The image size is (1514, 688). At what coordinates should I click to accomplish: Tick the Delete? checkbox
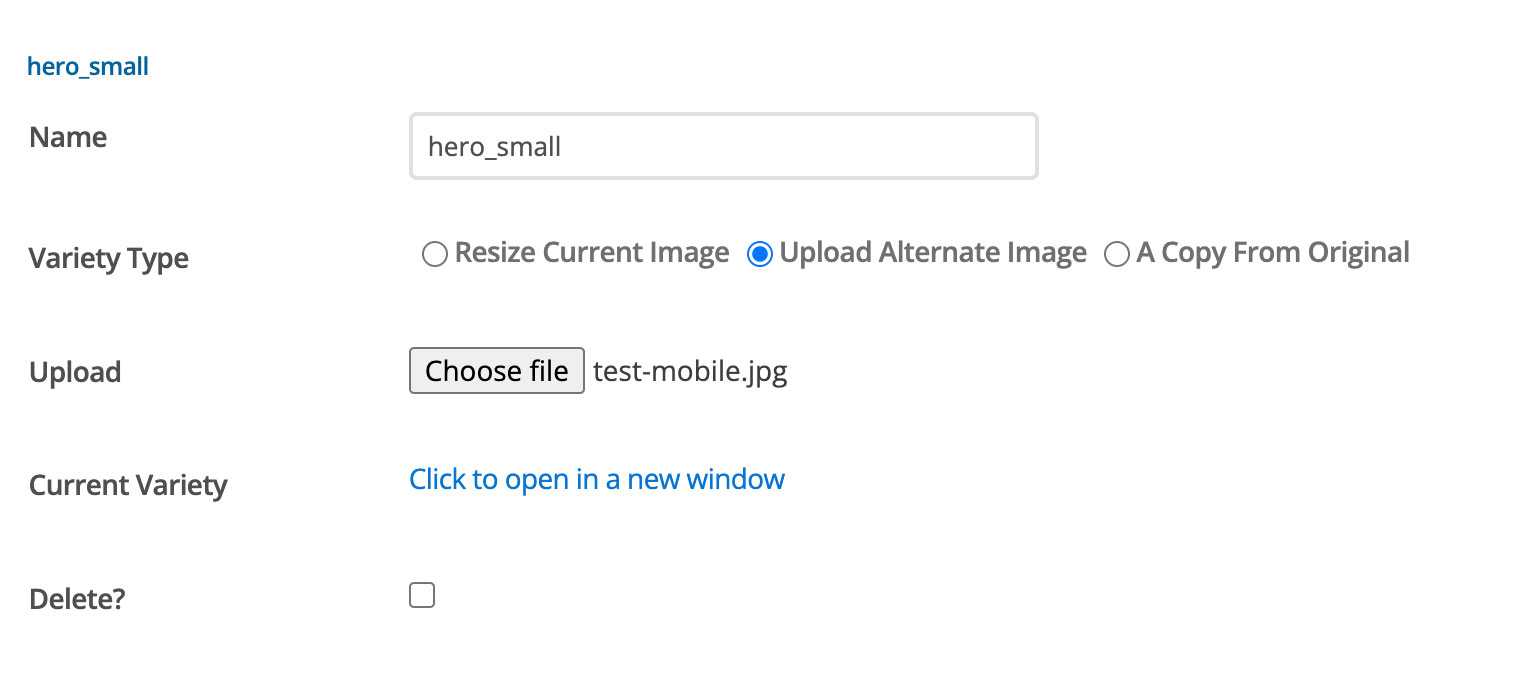coord(422,596)
